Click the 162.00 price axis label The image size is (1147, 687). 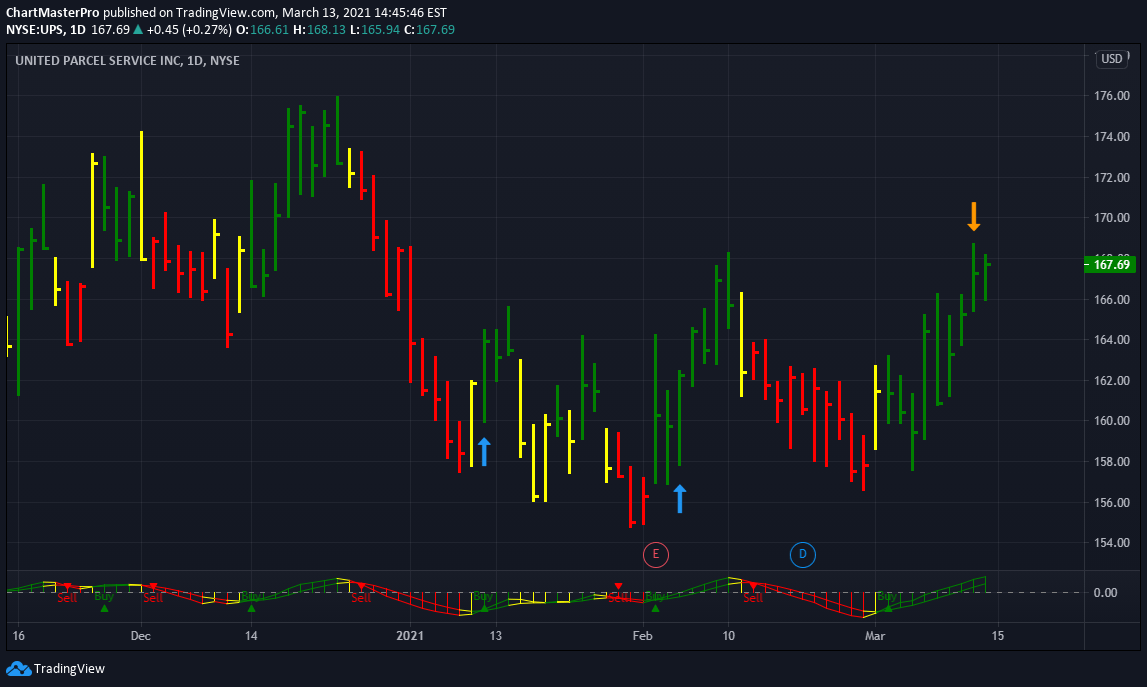[1112, 380]
